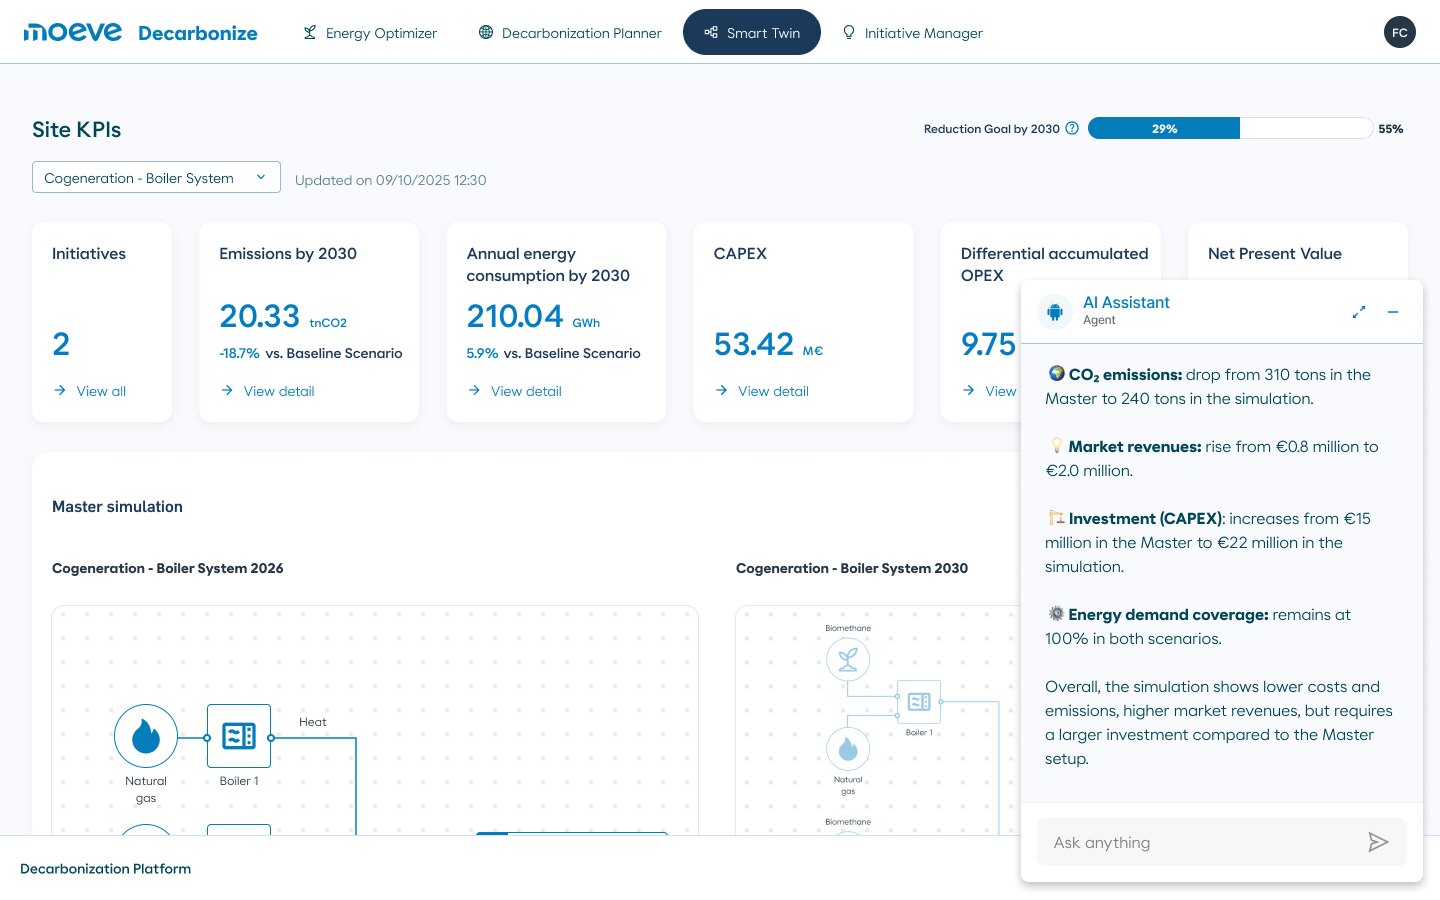The height and width of the screenshot is (900, 1440).
Task: Minimize the AI Assistant panel
Action: 1393,312
